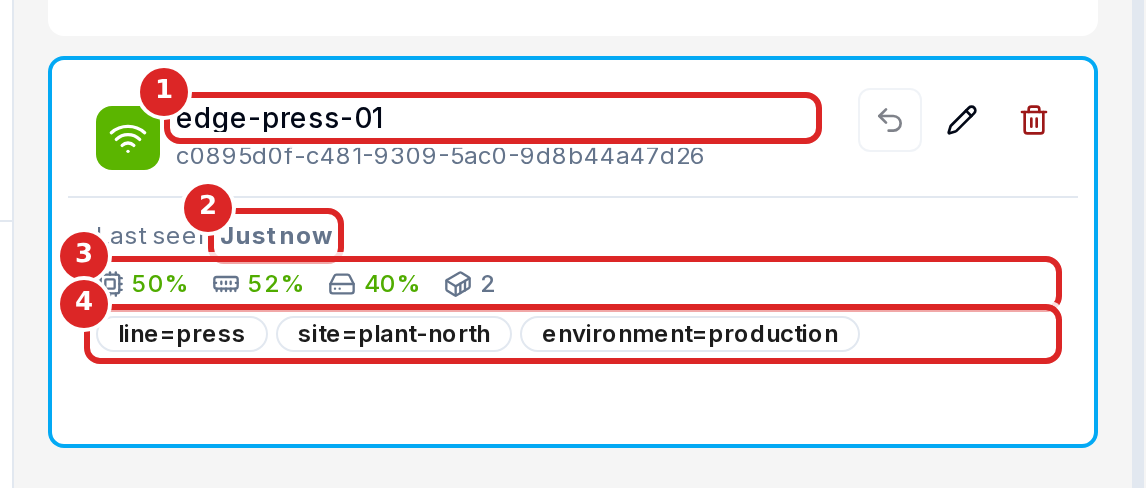Click the cube package icon
Image resolution: width=1146 pixels, height=488 pixels.
458,283
